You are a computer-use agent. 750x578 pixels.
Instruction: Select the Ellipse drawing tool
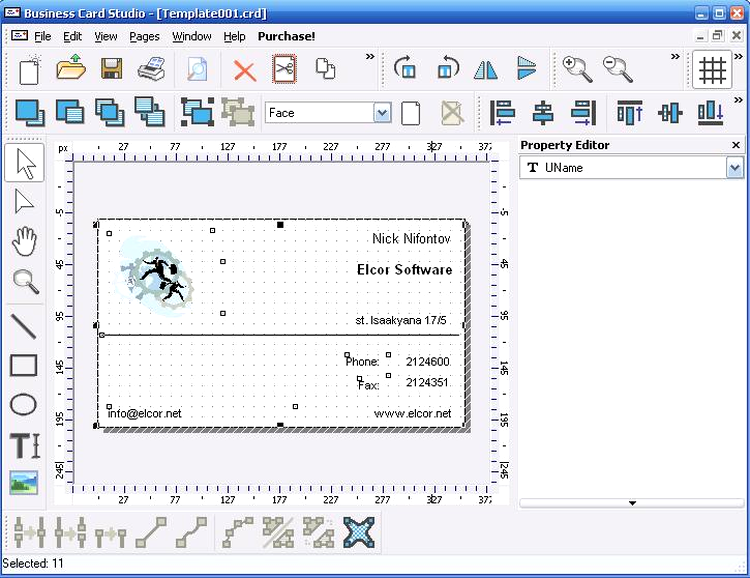pyautogui.click(x=23, y=405)
